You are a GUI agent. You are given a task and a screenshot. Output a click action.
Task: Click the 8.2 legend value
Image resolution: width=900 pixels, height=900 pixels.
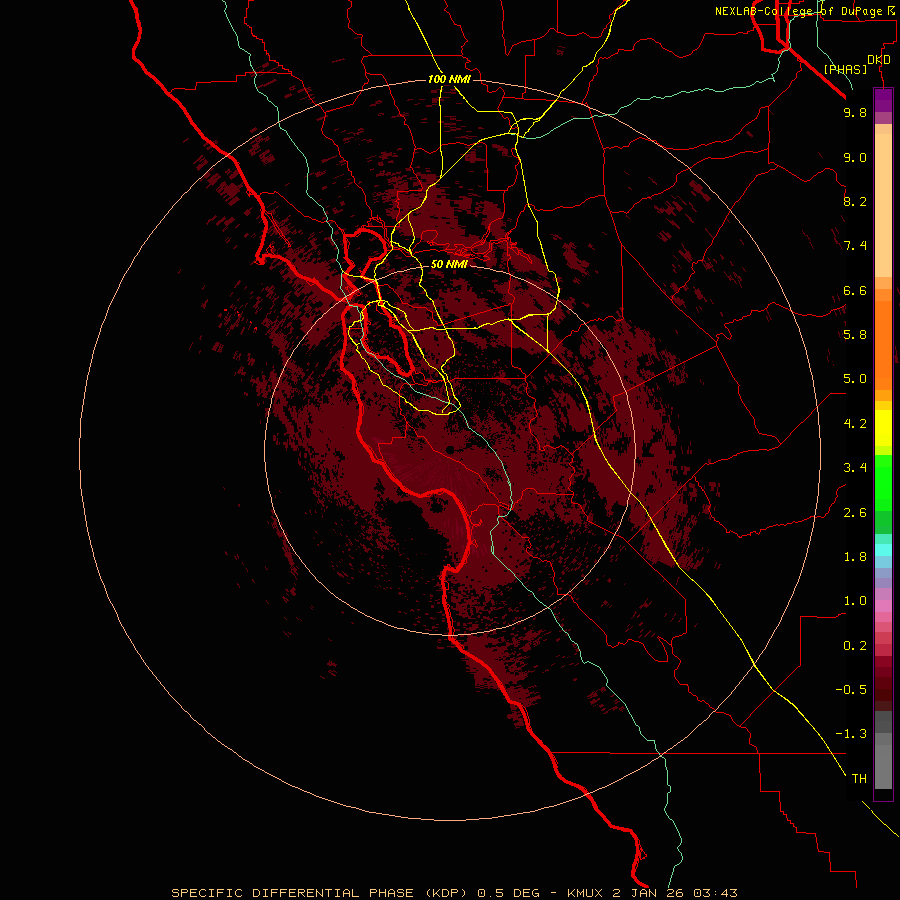855,201
